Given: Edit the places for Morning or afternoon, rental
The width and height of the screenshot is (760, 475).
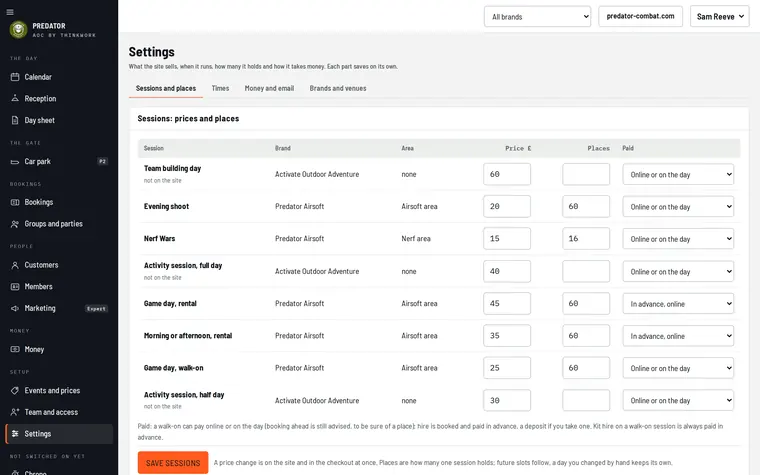Looking at the screenshot, I should tap(586, 335).
